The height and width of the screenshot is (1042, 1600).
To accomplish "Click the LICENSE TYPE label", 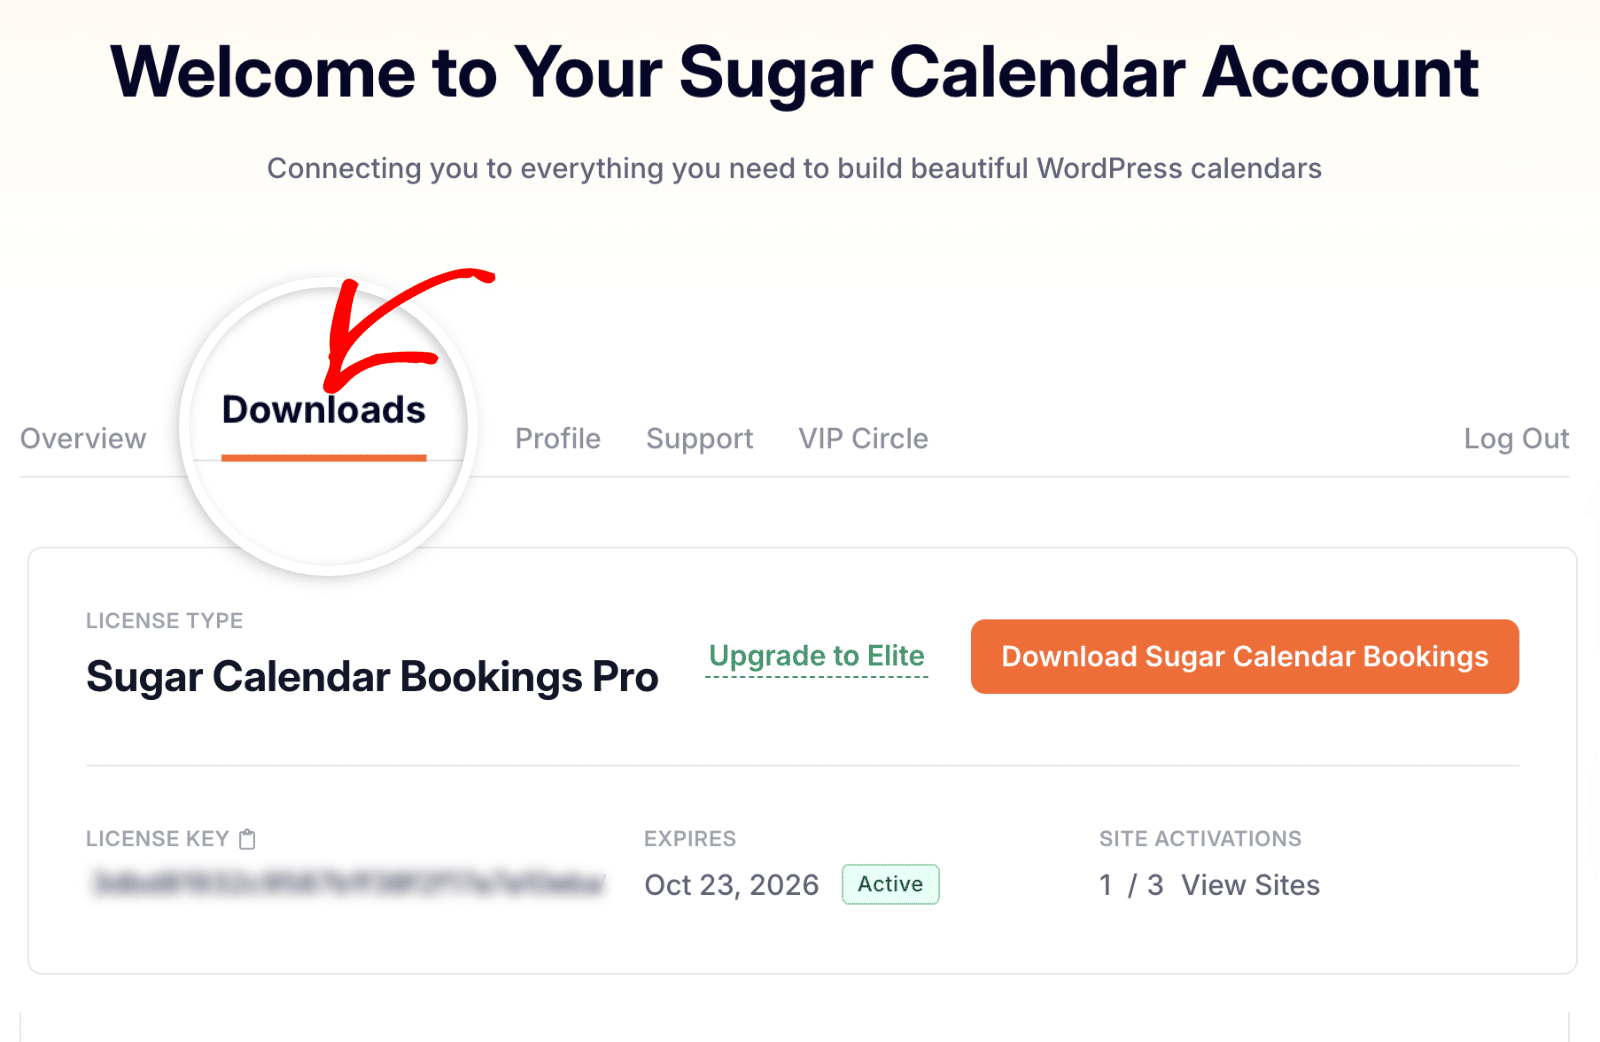I will [x=164, y=620].
